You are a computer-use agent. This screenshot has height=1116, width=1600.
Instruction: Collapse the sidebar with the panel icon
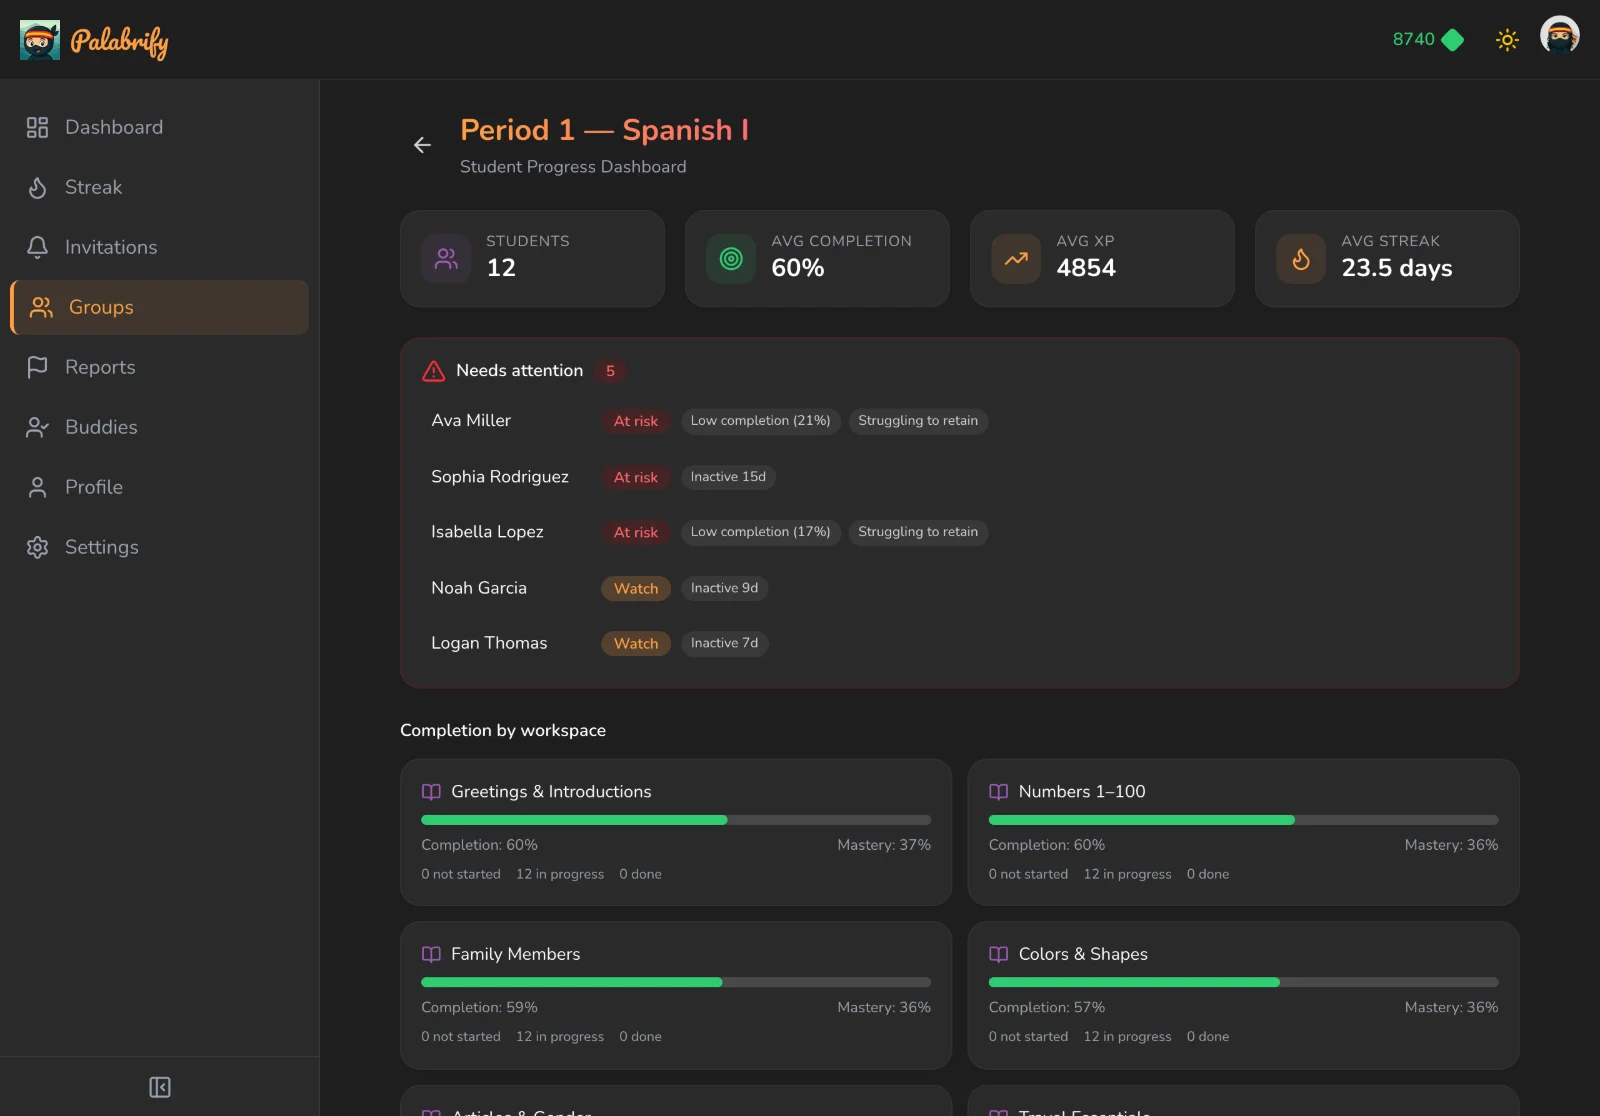click(160, 1087)
